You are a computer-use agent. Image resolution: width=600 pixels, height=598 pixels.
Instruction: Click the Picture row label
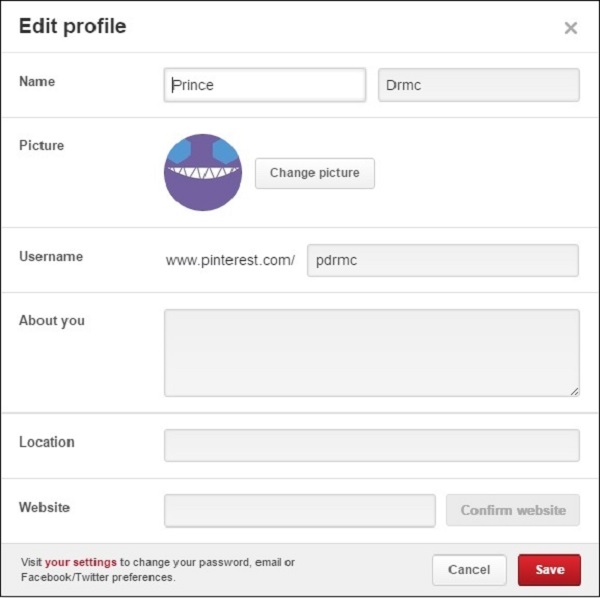click(41, 145)
